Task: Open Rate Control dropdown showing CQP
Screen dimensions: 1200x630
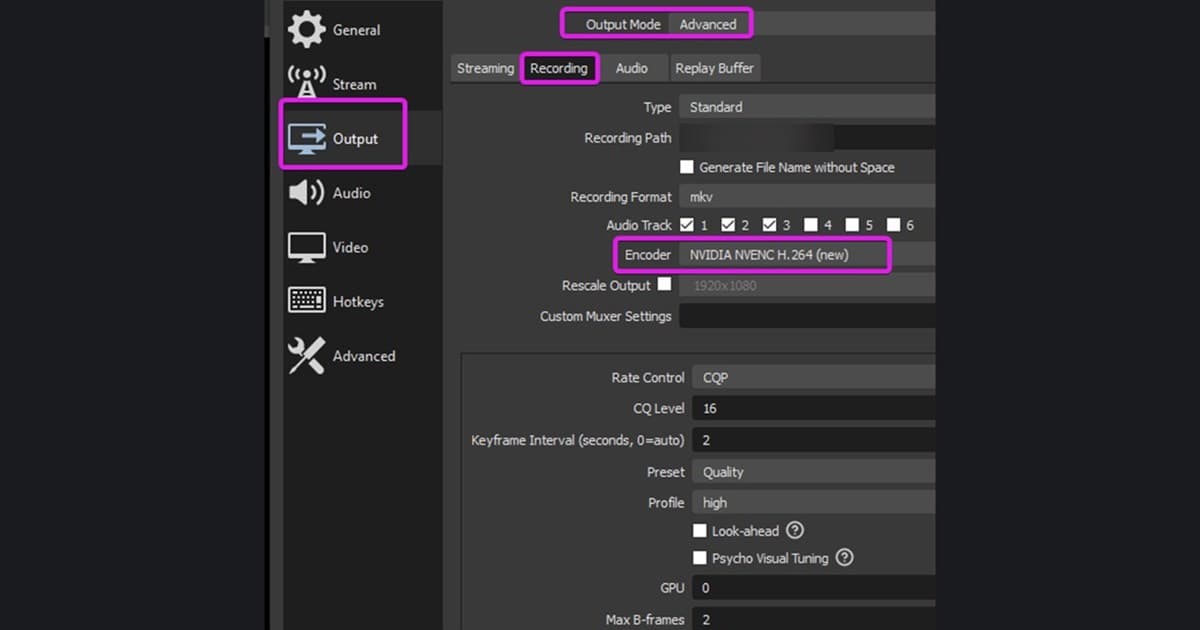Action: point(814,378)
